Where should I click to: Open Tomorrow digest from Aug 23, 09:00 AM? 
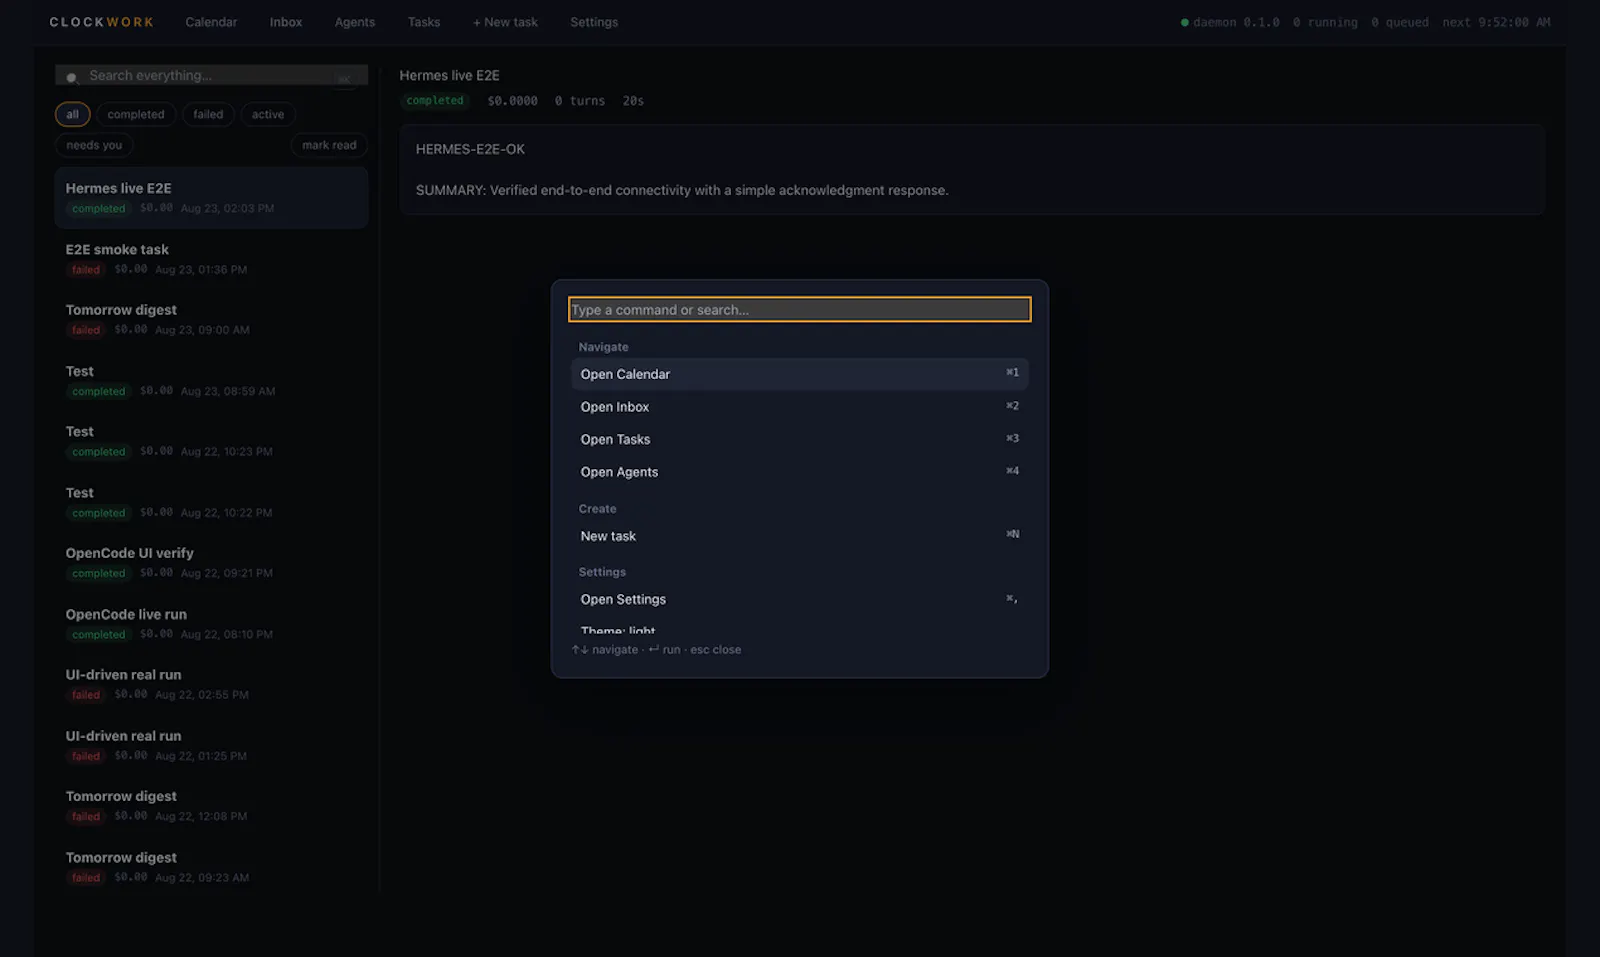click(x=211, y=320)
